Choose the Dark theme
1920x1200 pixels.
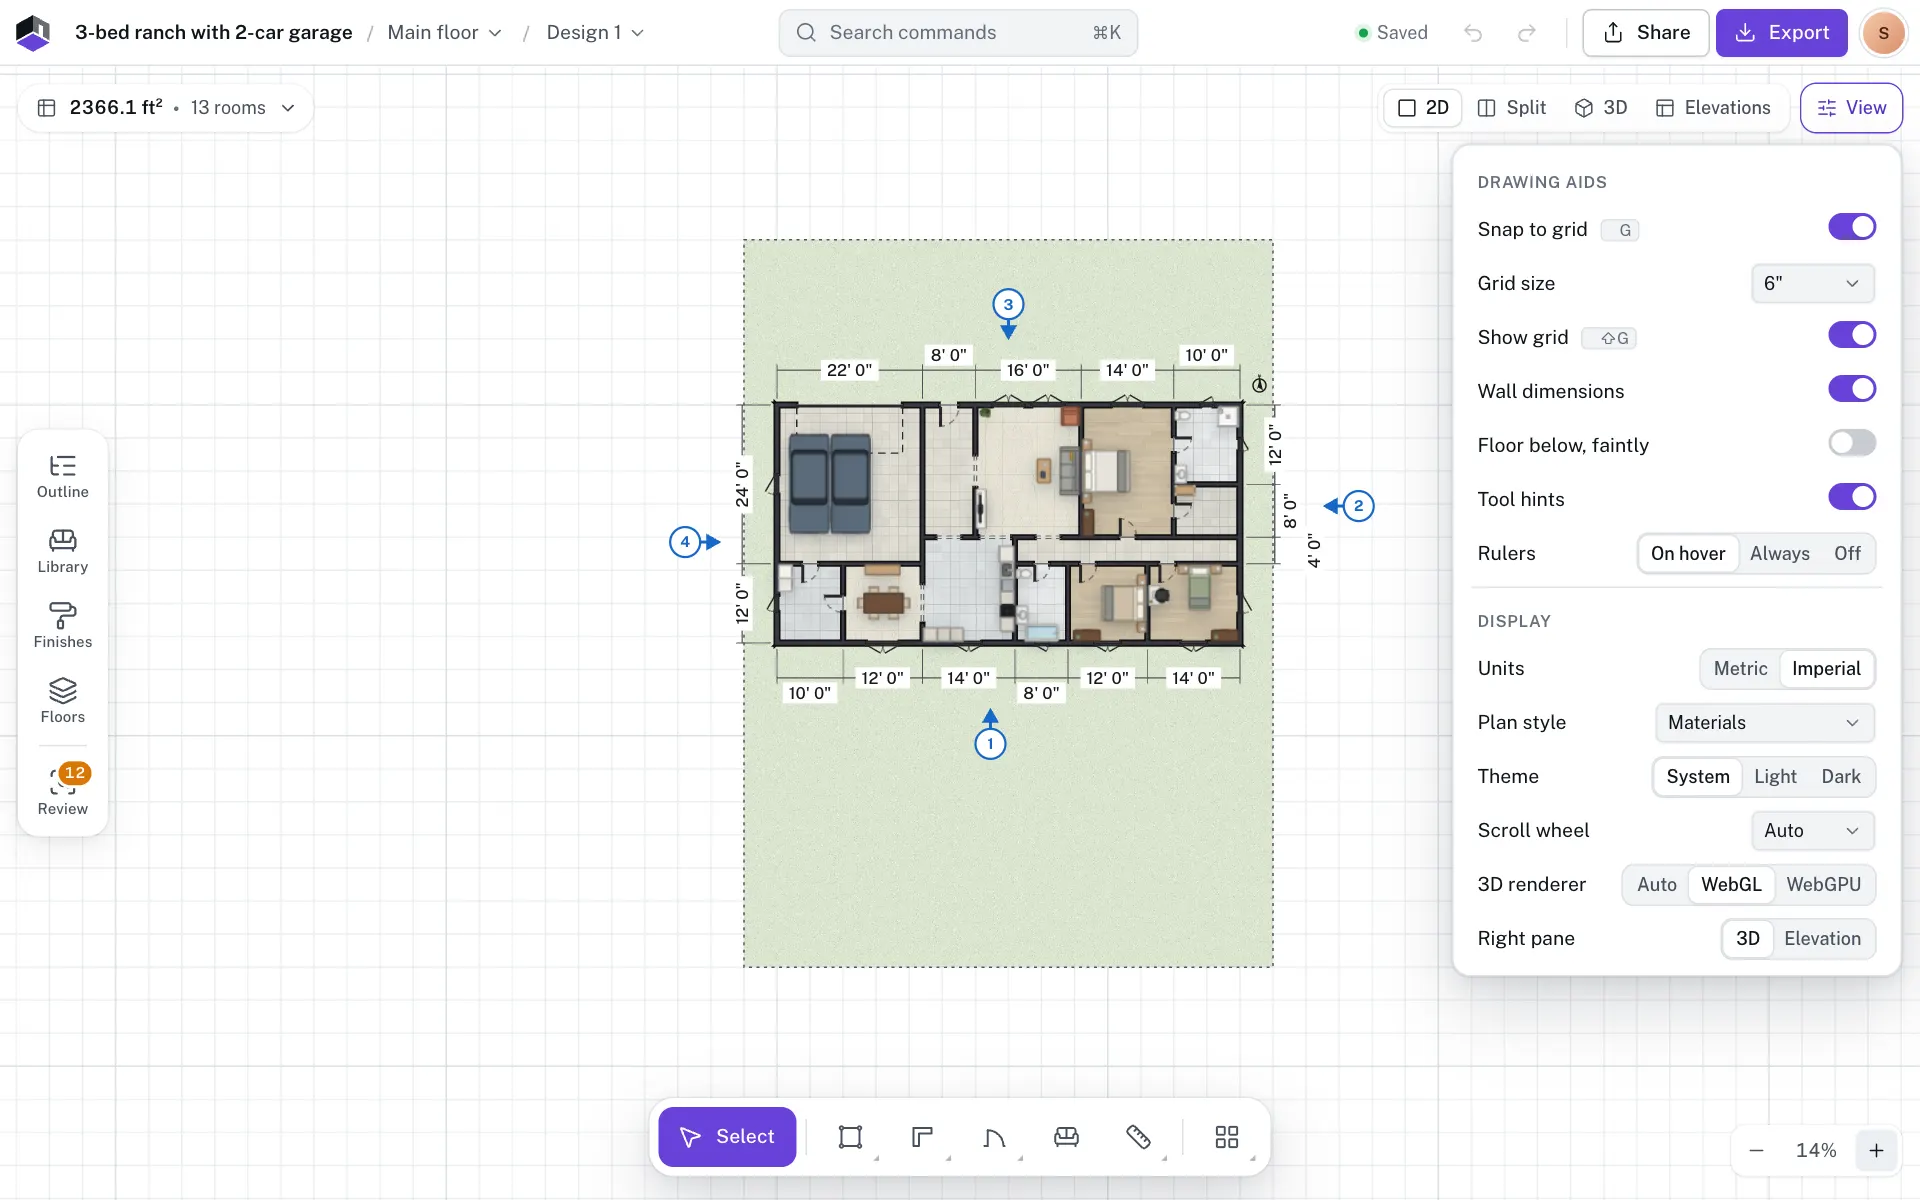tap(1840, 777)
